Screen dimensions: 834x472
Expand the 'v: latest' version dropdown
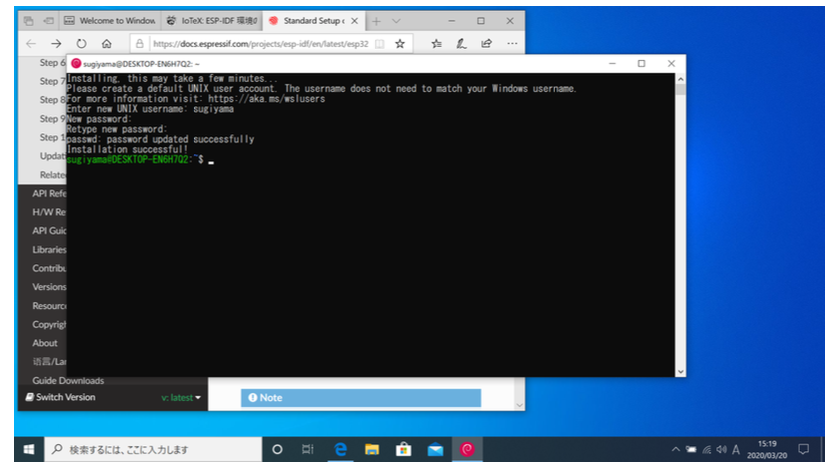181,397
